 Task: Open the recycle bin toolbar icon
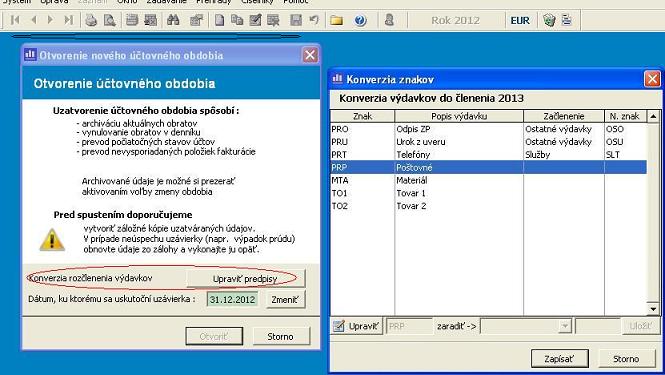pos(549,20)
